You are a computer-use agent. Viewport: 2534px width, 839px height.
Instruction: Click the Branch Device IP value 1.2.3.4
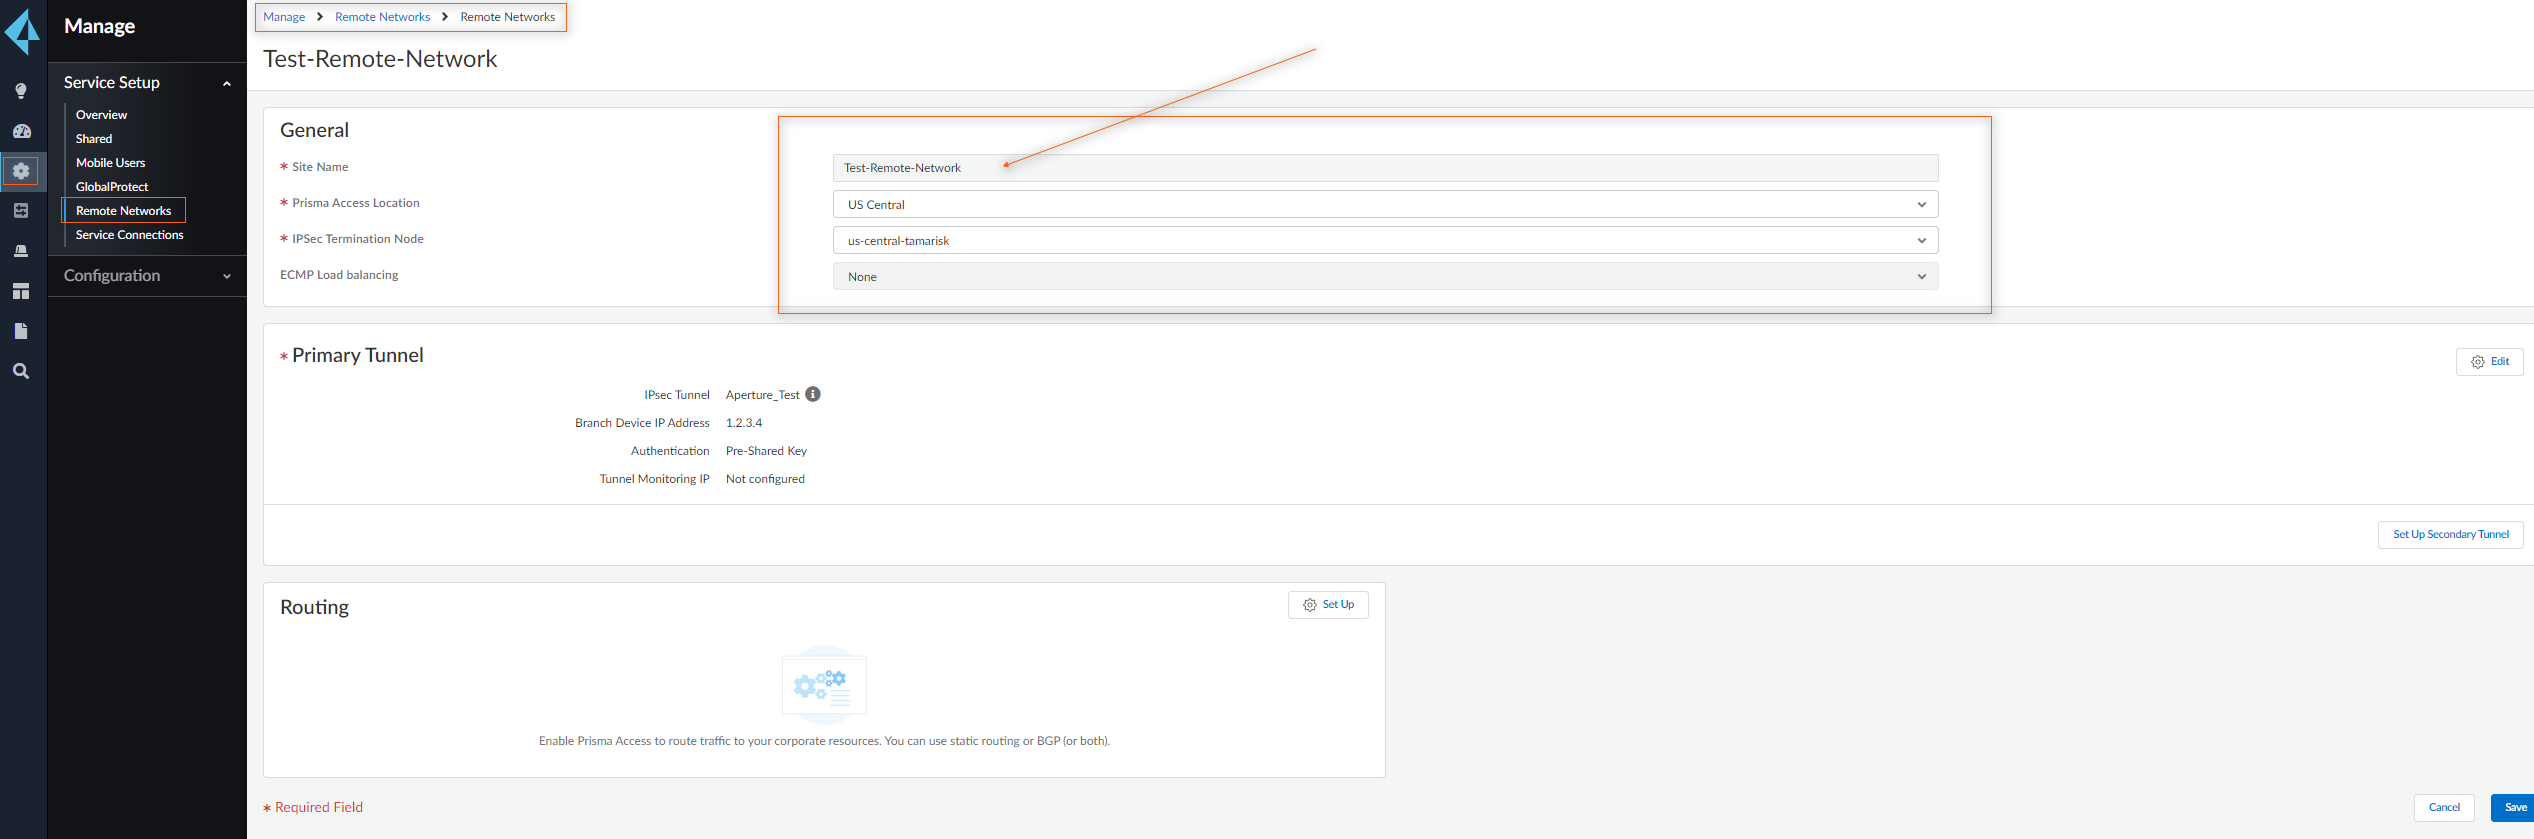pos(744,423)
